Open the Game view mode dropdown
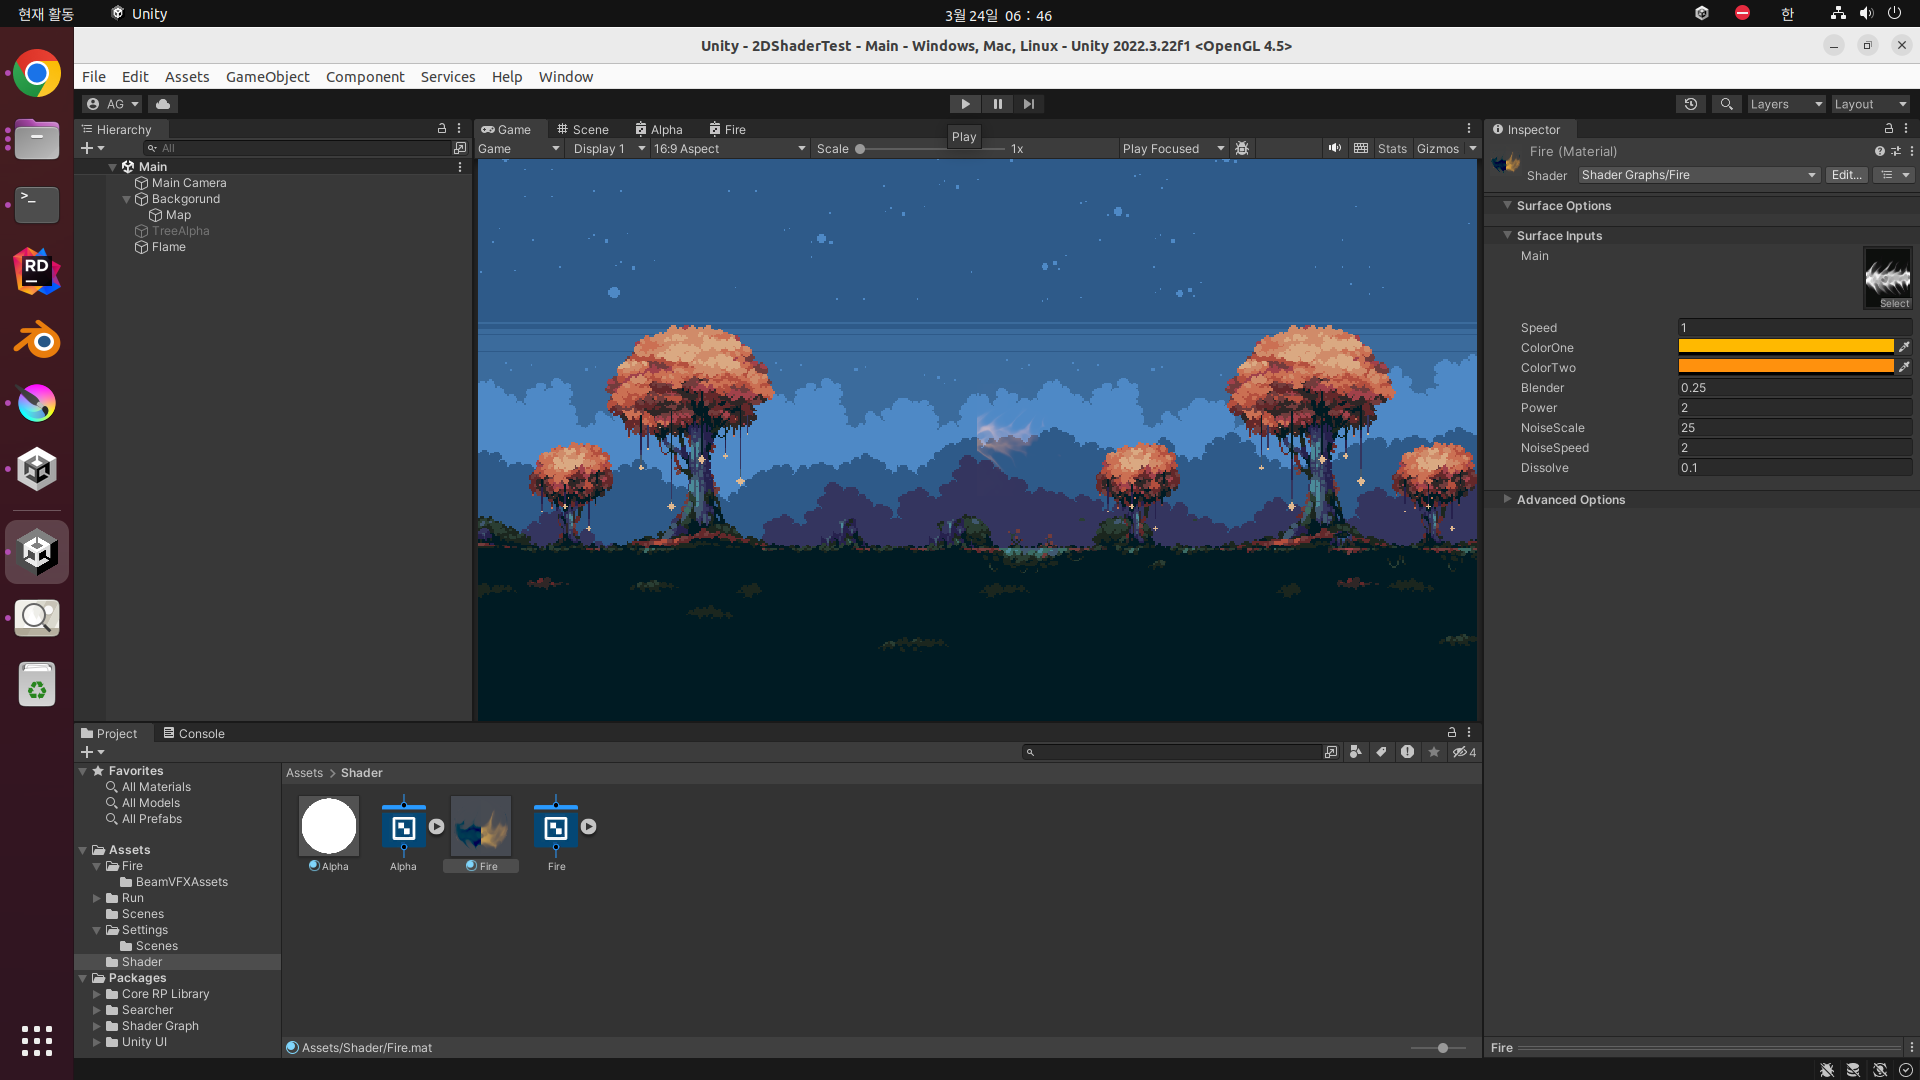 click(519, 148)
